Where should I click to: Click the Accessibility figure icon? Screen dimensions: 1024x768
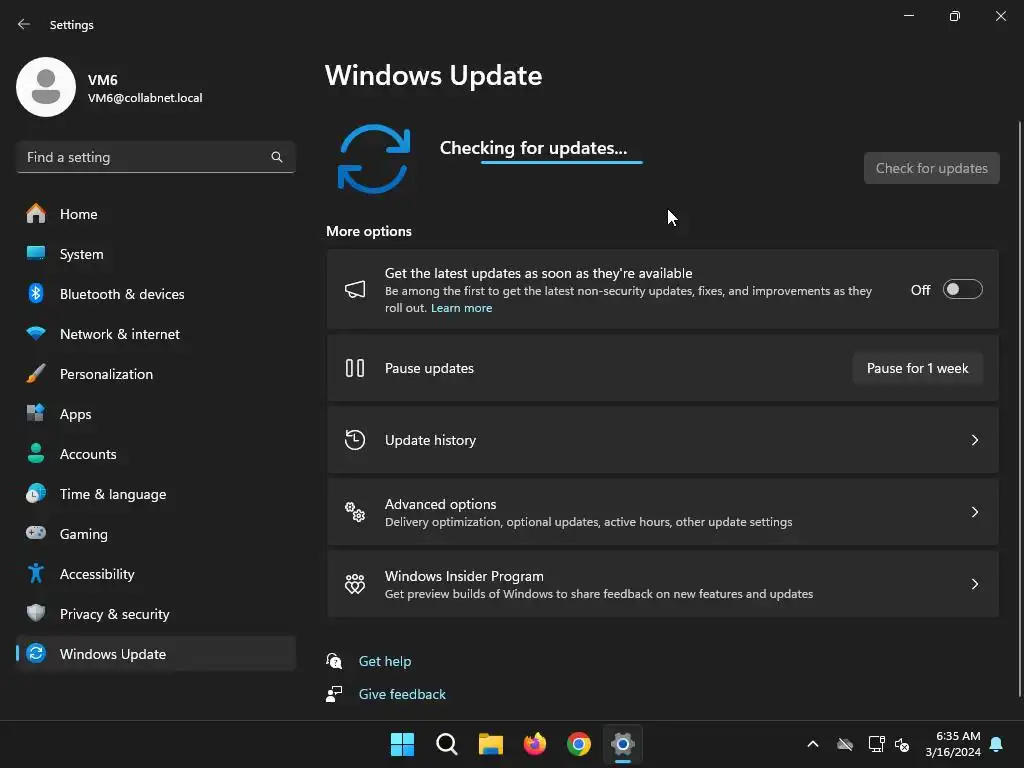(x=36, y=573)
